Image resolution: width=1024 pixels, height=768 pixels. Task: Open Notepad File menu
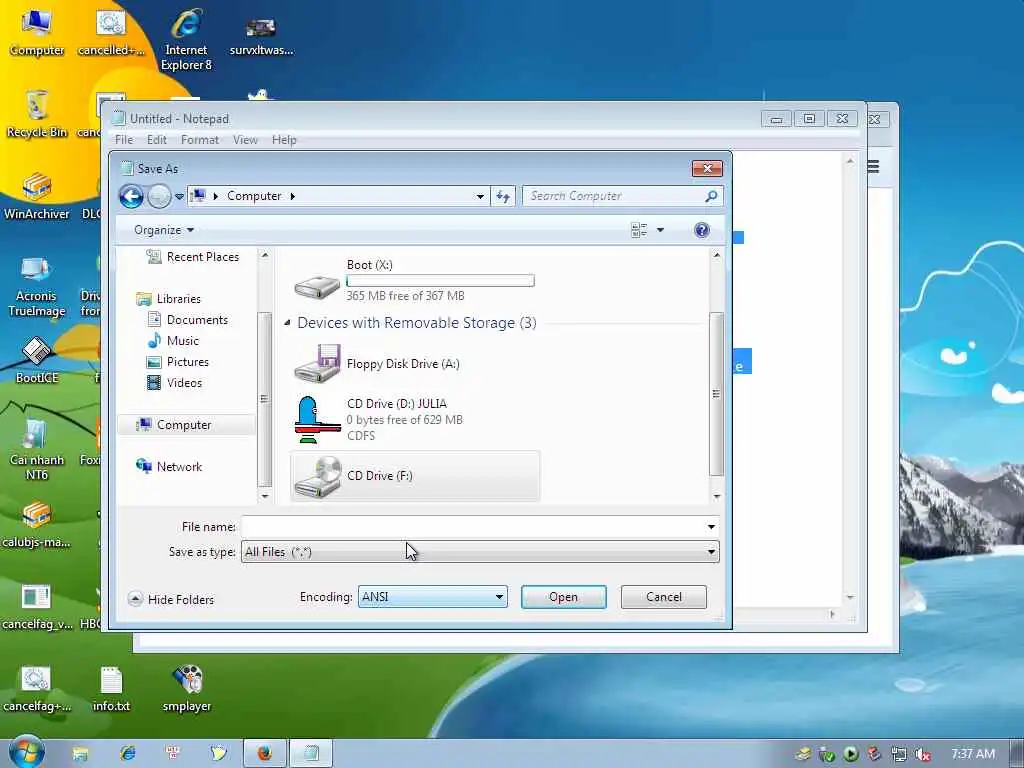click(x=124, y=139)
